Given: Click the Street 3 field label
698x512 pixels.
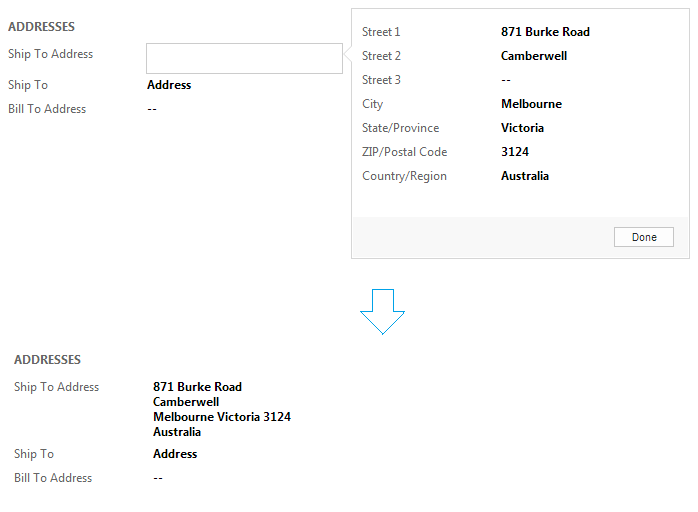Looking at the screenshot, I should (x=381, y=80).
